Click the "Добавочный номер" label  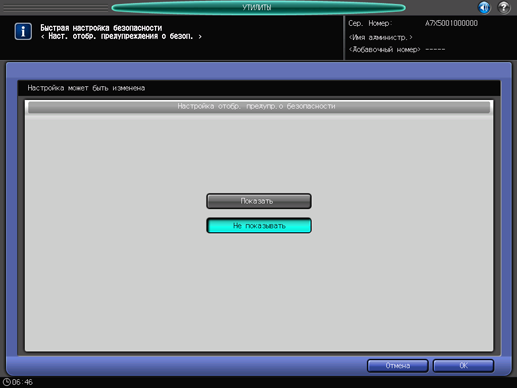pyautogui.click(x=384, y=50)
